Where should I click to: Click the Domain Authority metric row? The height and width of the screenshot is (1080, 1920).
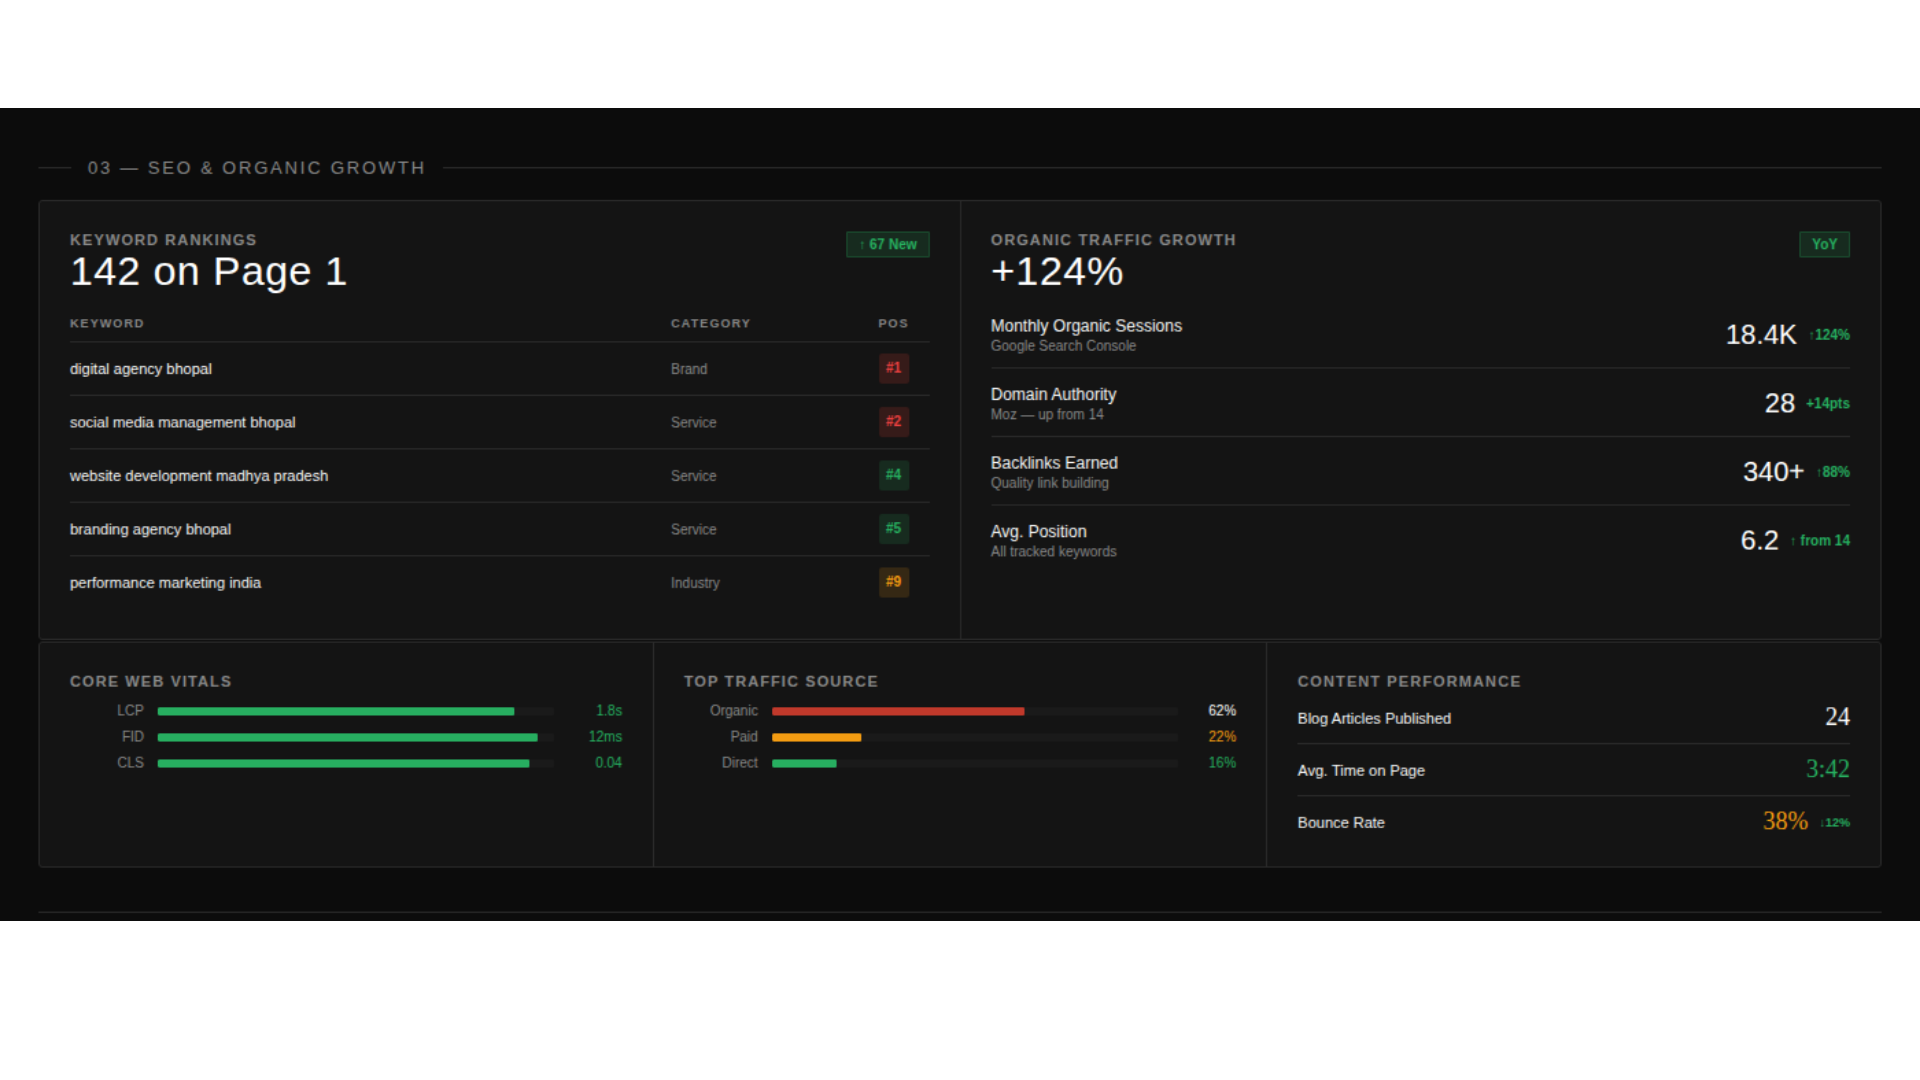[x=1420, y=403]
